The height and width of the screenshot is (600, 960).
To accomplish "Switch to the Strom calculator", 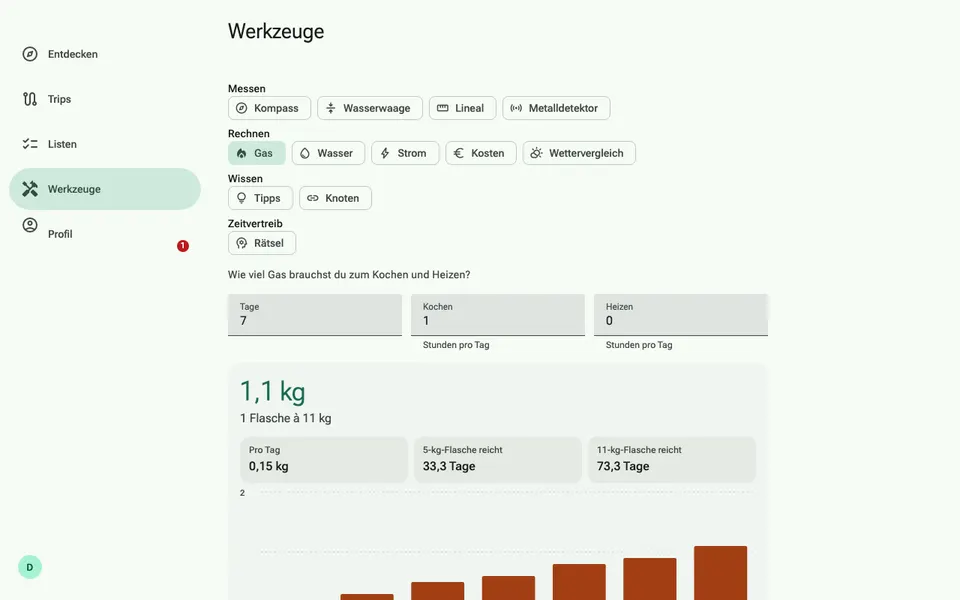I will [405, 153].
